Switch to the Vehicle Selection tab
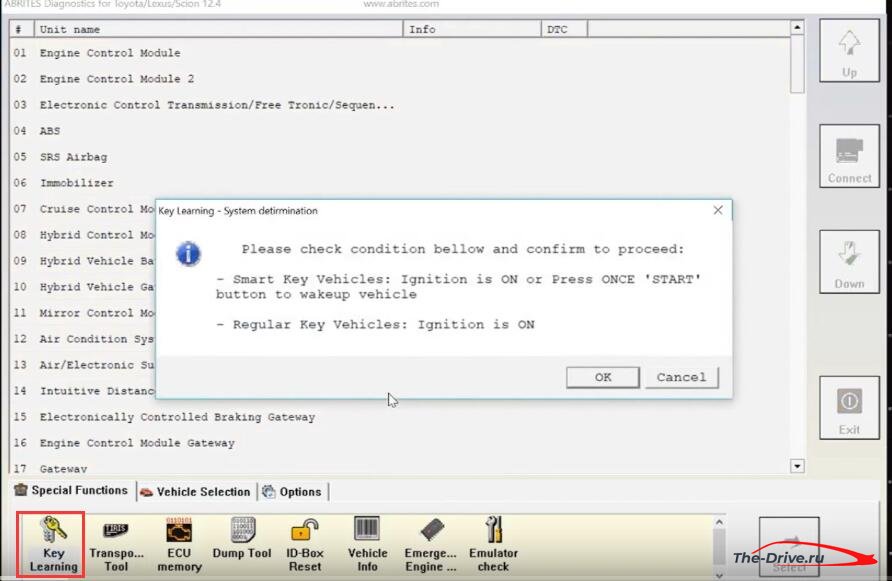This screenshot has height=581, width=892. pyautogui.click(x=196, y=492)
